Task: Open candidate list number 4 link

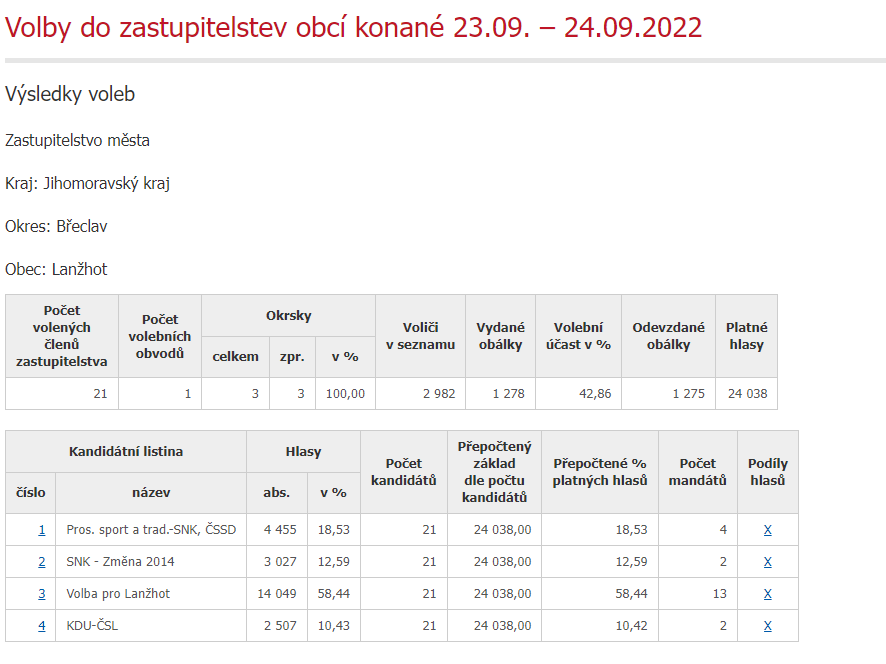Action: tap(41, 626)
